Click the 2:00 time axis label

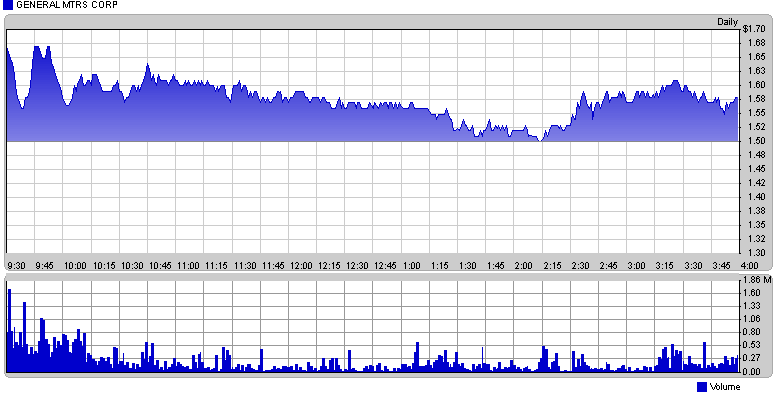(524, 266)
